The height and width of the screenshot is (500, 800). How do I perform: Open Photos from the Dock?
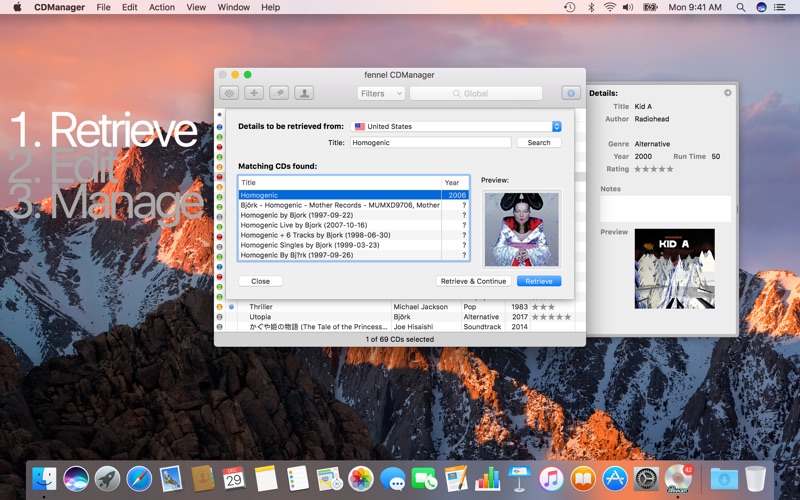(361, 479)
